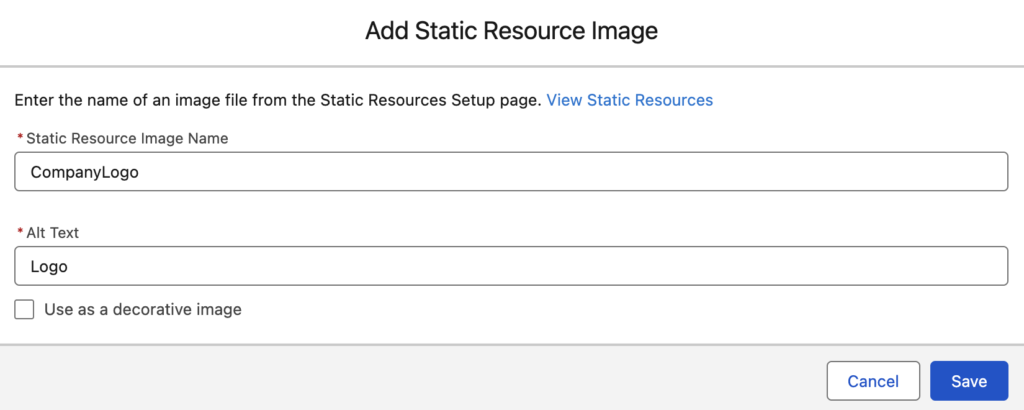The width and height of the screenshot is (1024, 410).
Task: Click the Add Static Resource Image heading
Action: (511, 31)
